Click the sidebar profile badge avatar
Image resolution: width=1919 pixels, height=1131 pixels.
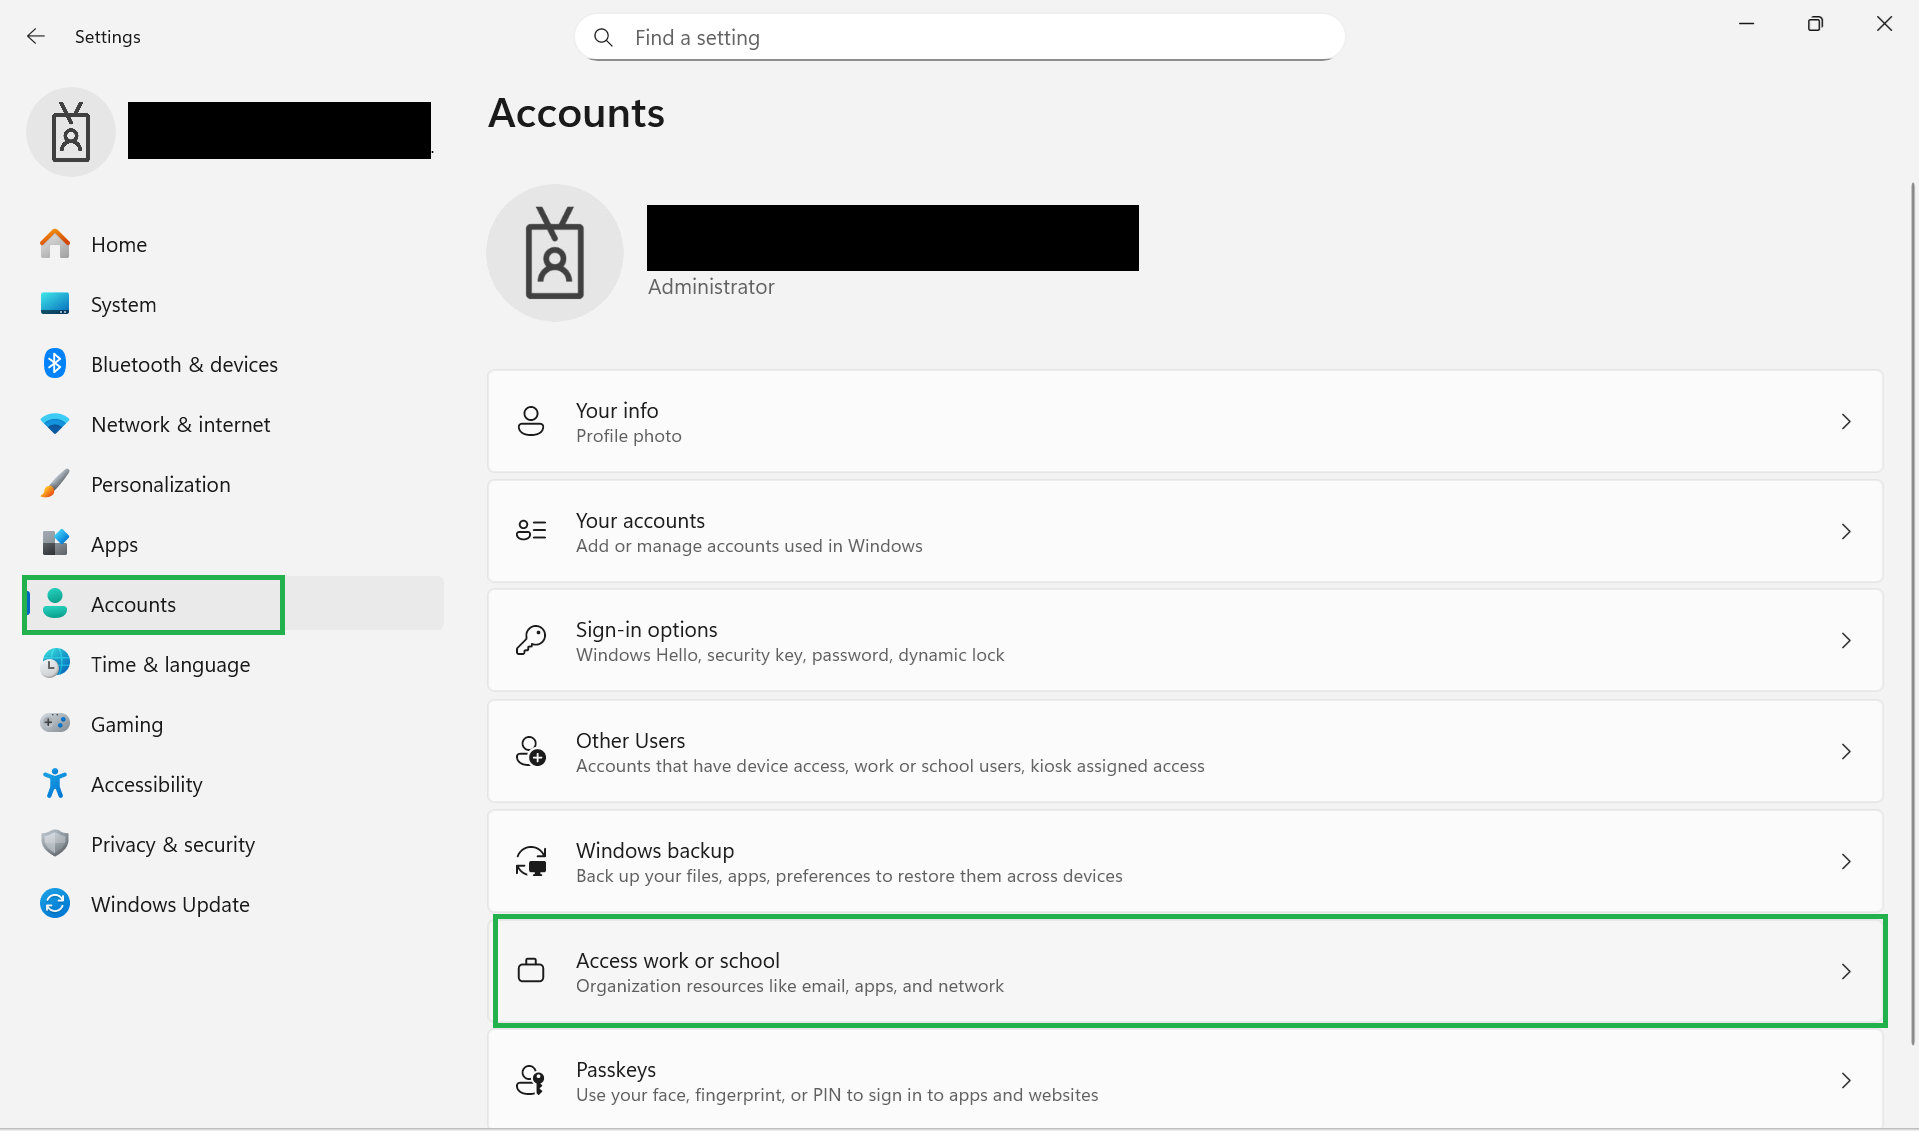[71, 132]
